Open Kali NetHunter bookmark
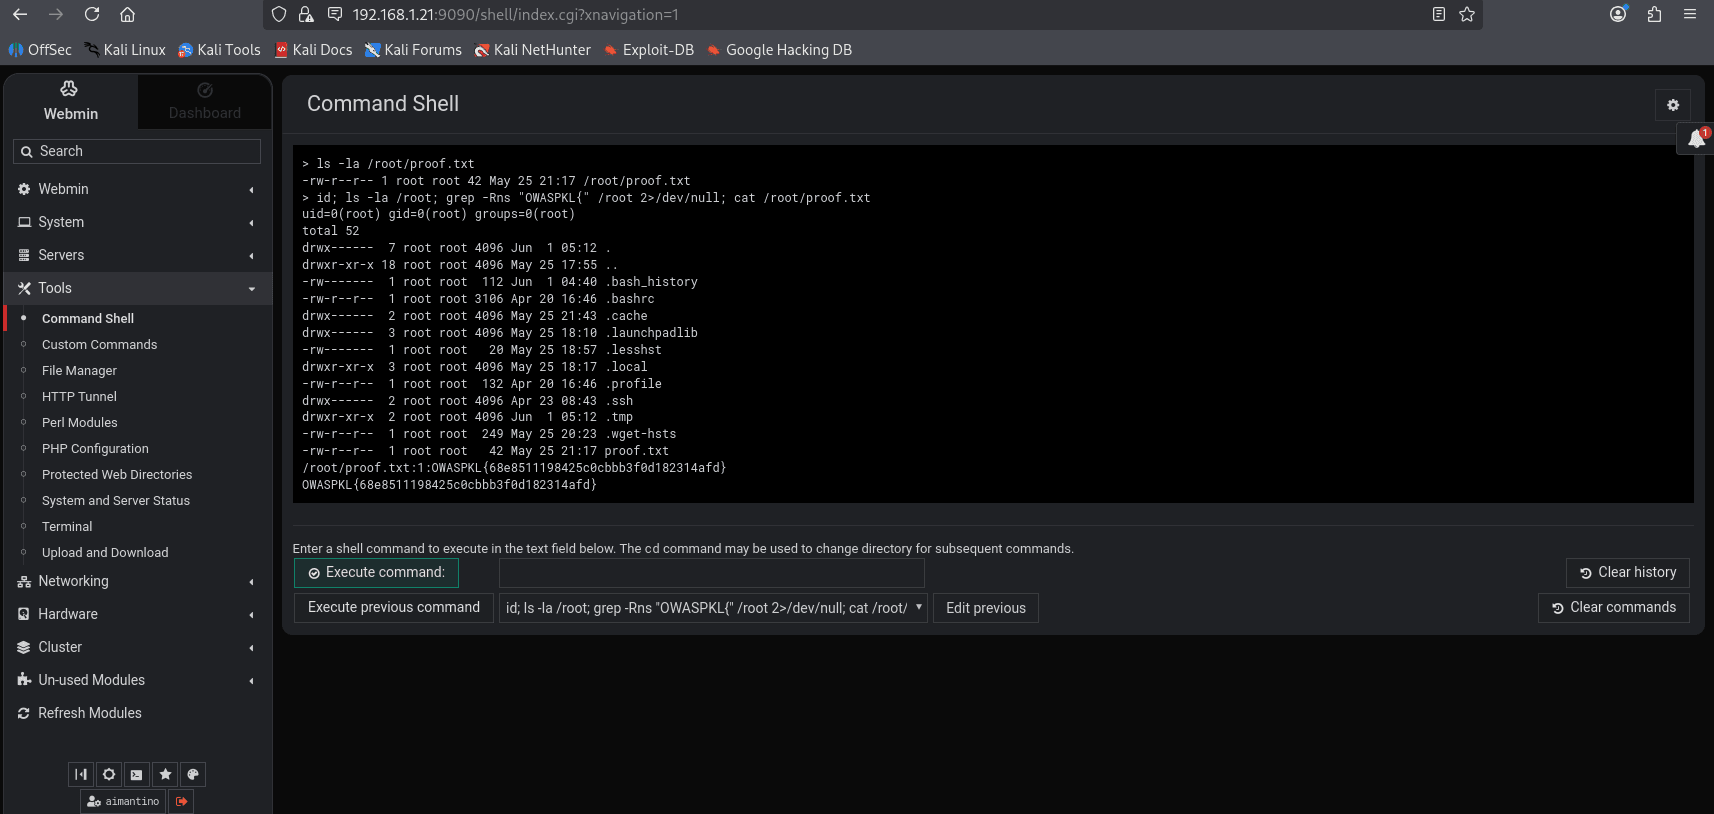 (533, 50)
